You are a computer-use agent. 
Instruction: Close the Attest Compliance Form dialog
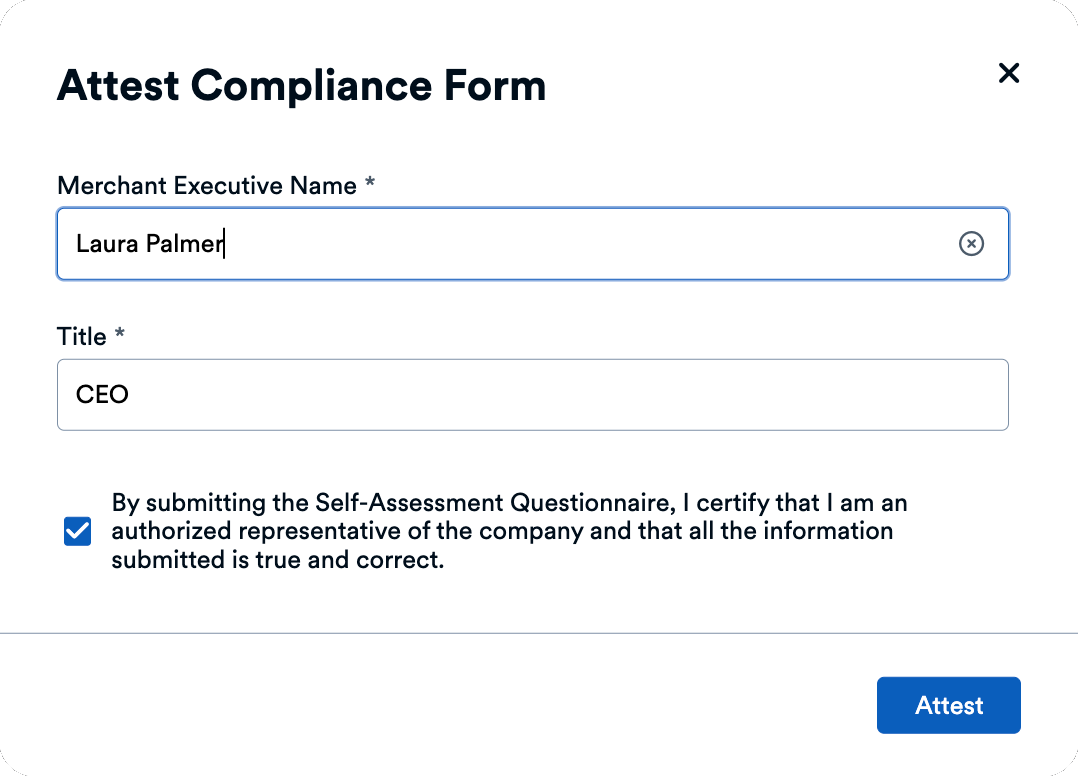[1008, 73]
